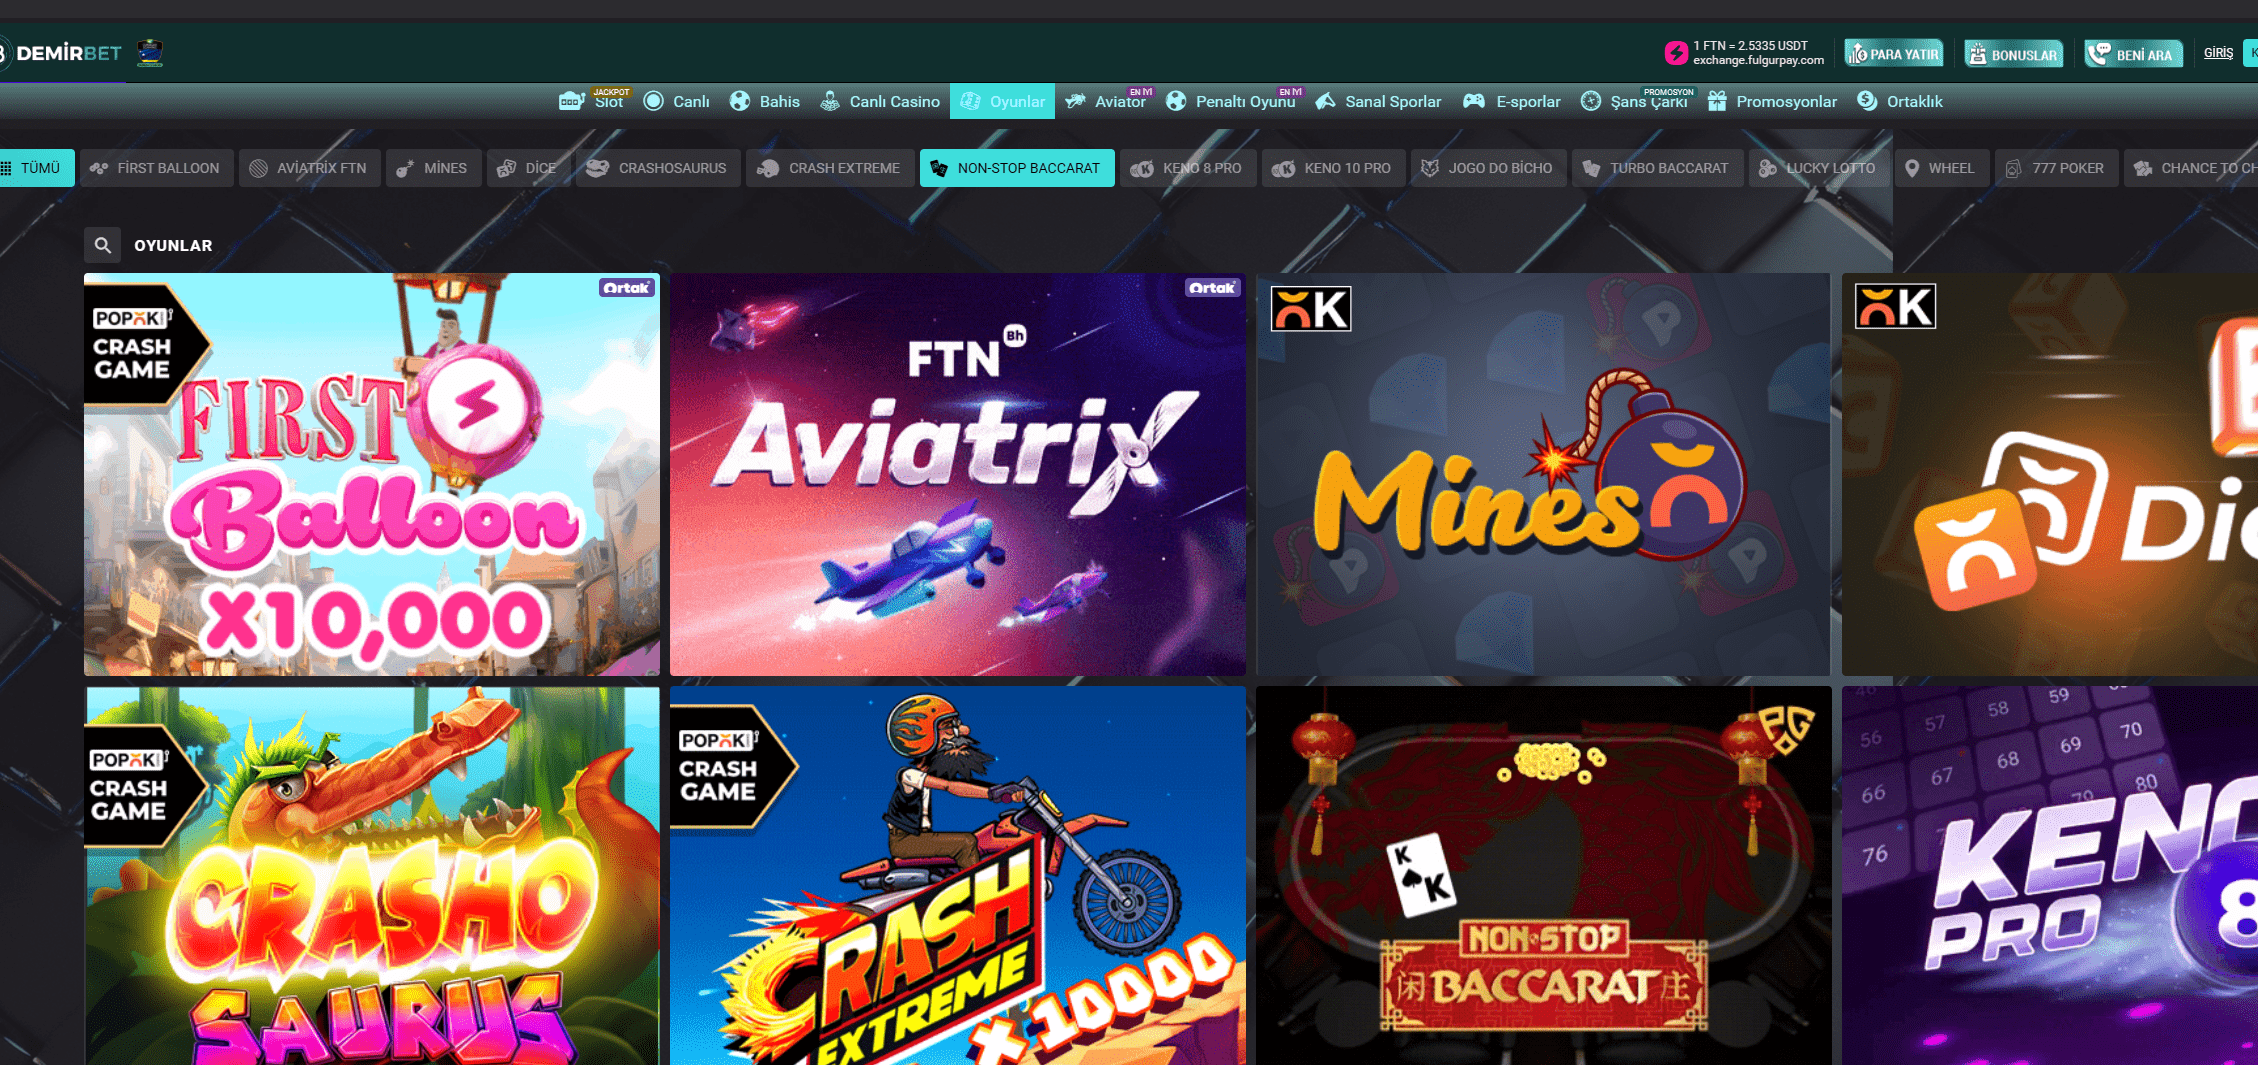2258x1065 pixels.
Task: Select the NON-STOP BACCARAT category
Action: point(1017,168)
